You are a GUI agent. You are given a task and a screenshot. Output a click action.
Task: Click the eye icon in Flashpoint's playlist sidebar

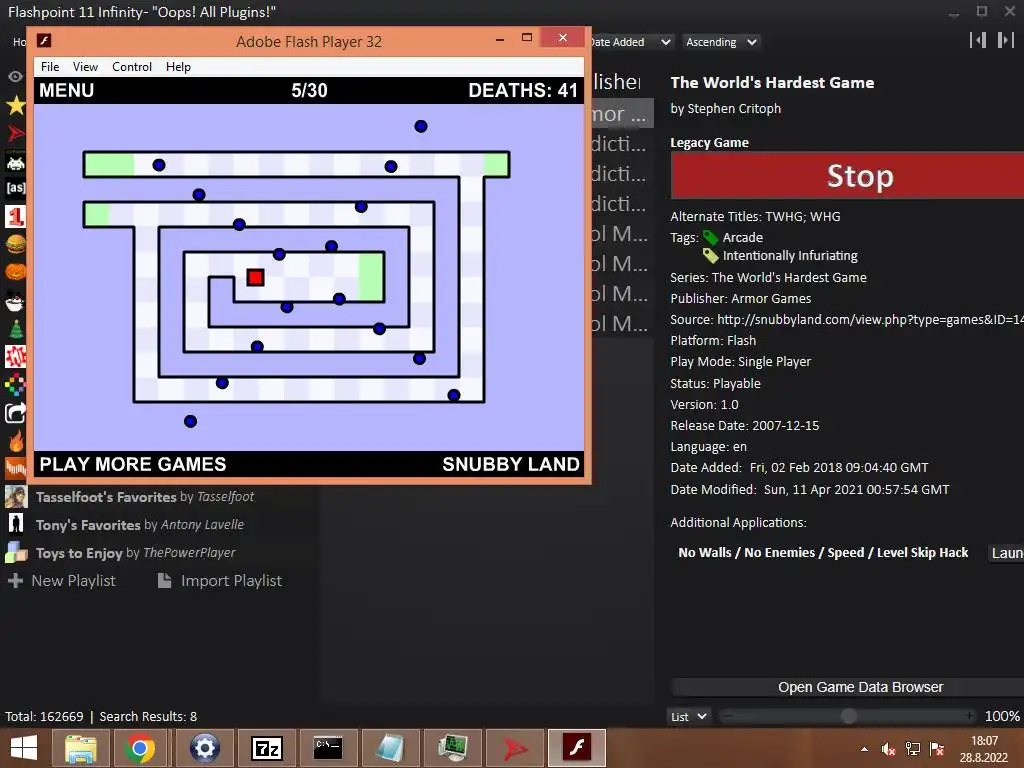coord(15,76)
